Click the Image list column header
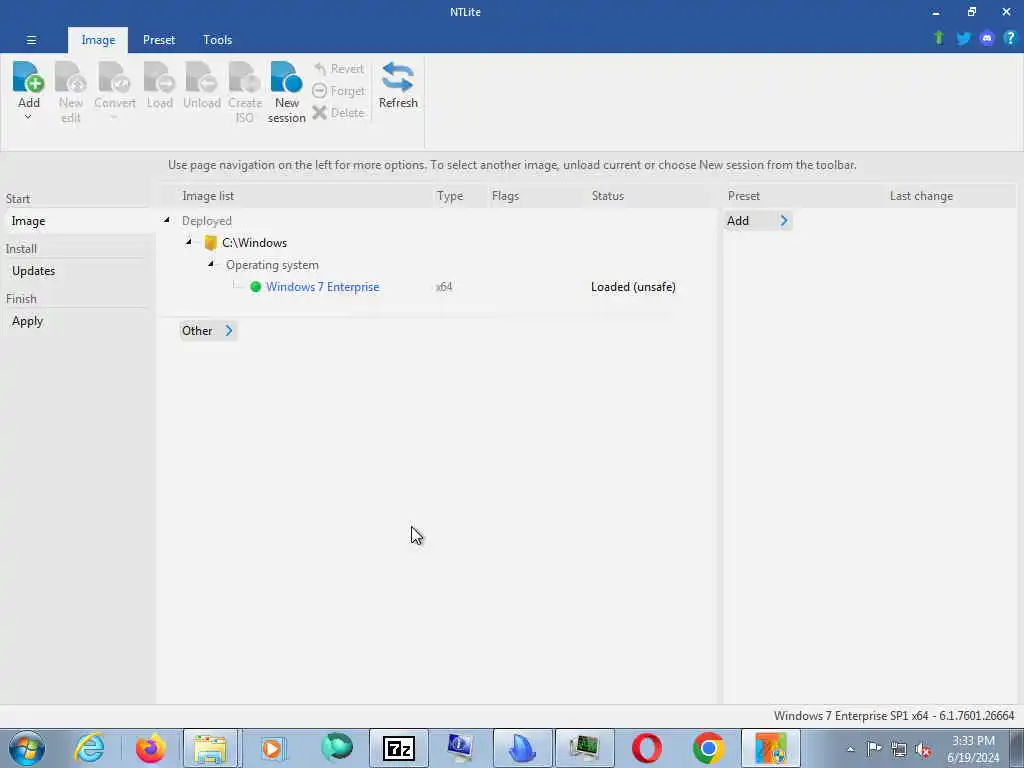1024x768 pixels. [208, 196]
